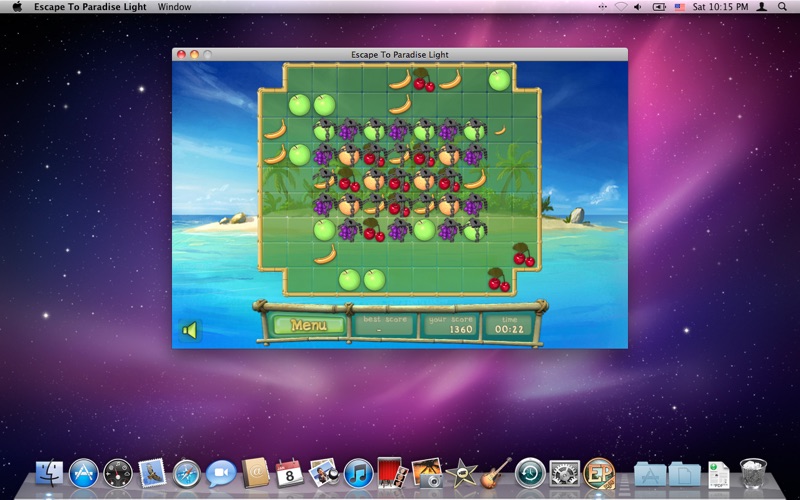The width and height of the screenshot is (800, 500).
Task: Open the US flag input menu
Action: [680, 7]
